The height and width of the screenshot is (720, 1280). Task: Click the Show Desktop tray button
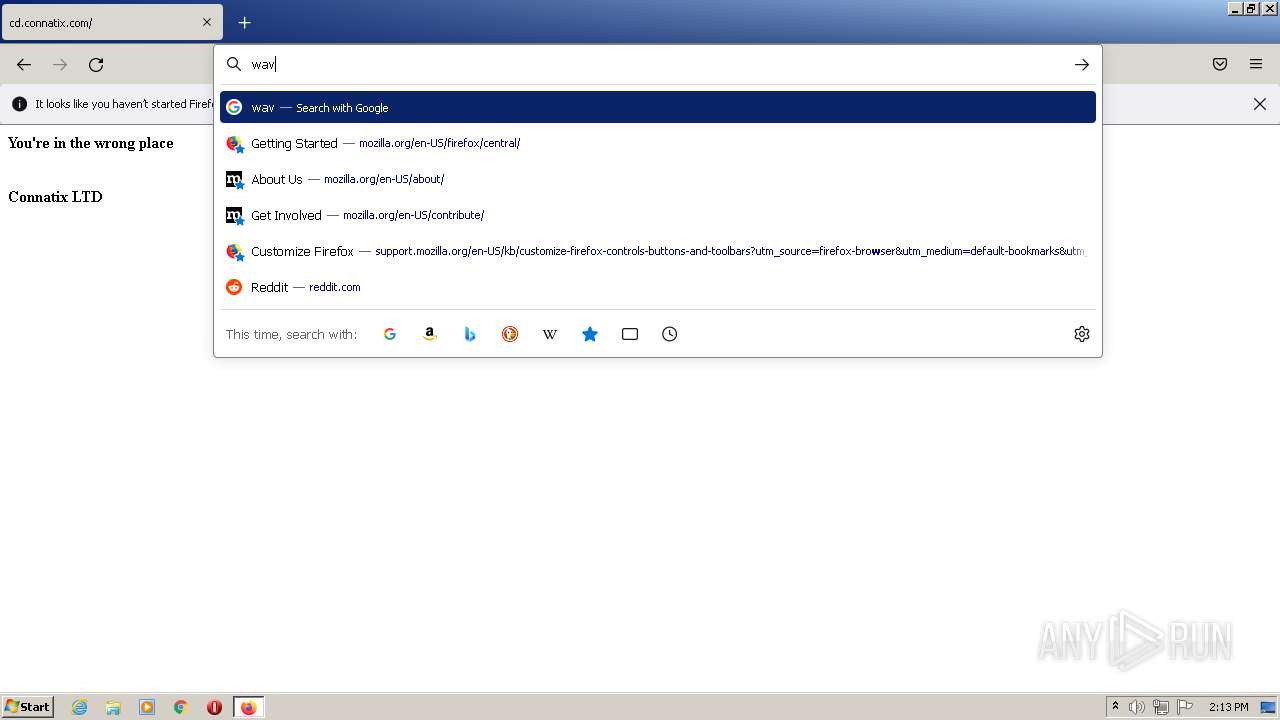[1268, 707]
